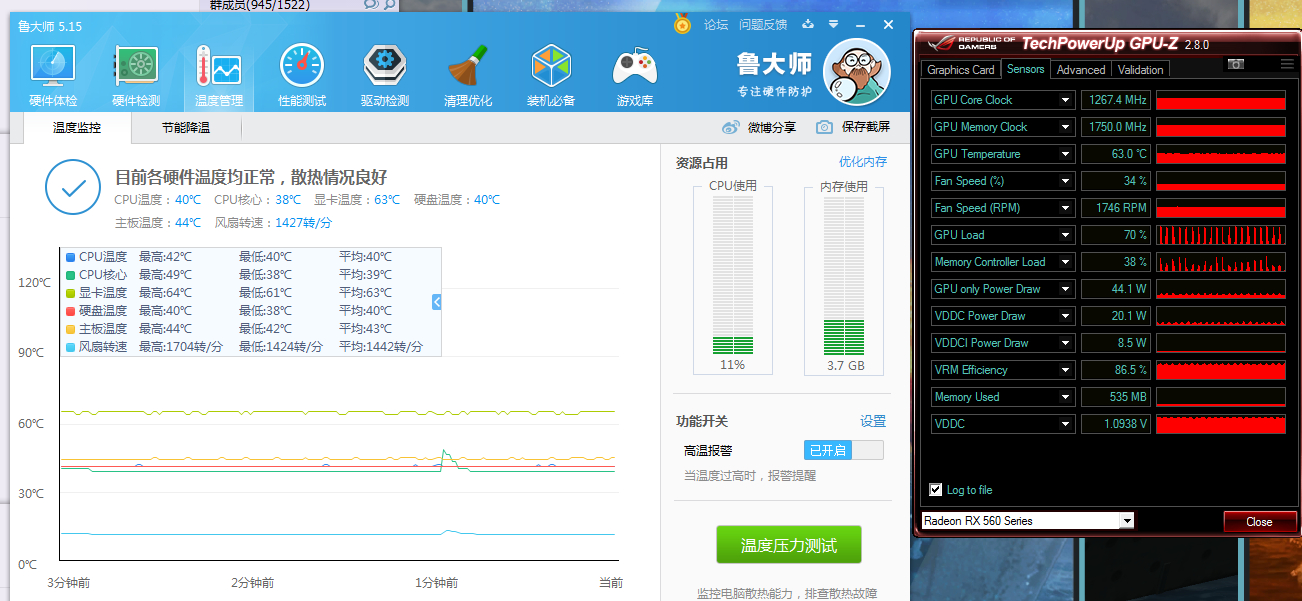Click the blue checkmark status circle

73,187
